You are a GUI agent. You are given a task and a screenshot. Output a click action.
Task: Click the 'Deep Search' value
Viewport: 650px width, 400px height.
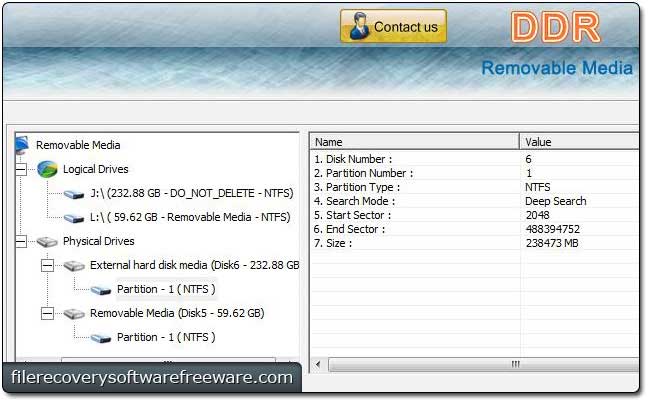(555, 201)
